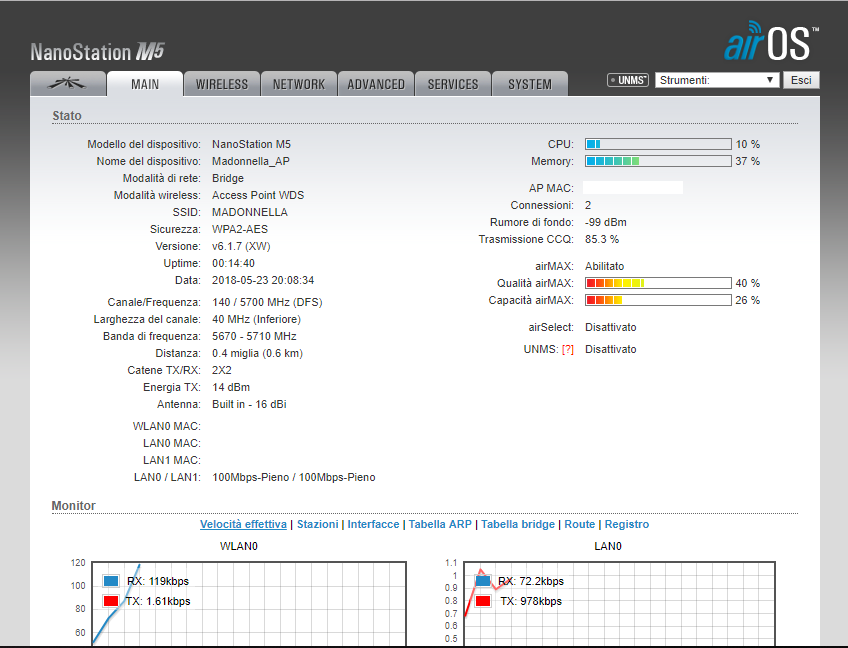Click distance value 0.4 miglia (0.6 km)
Image resolution: width=848 pixels, height=648 pixels.
(x=257, y=353)
